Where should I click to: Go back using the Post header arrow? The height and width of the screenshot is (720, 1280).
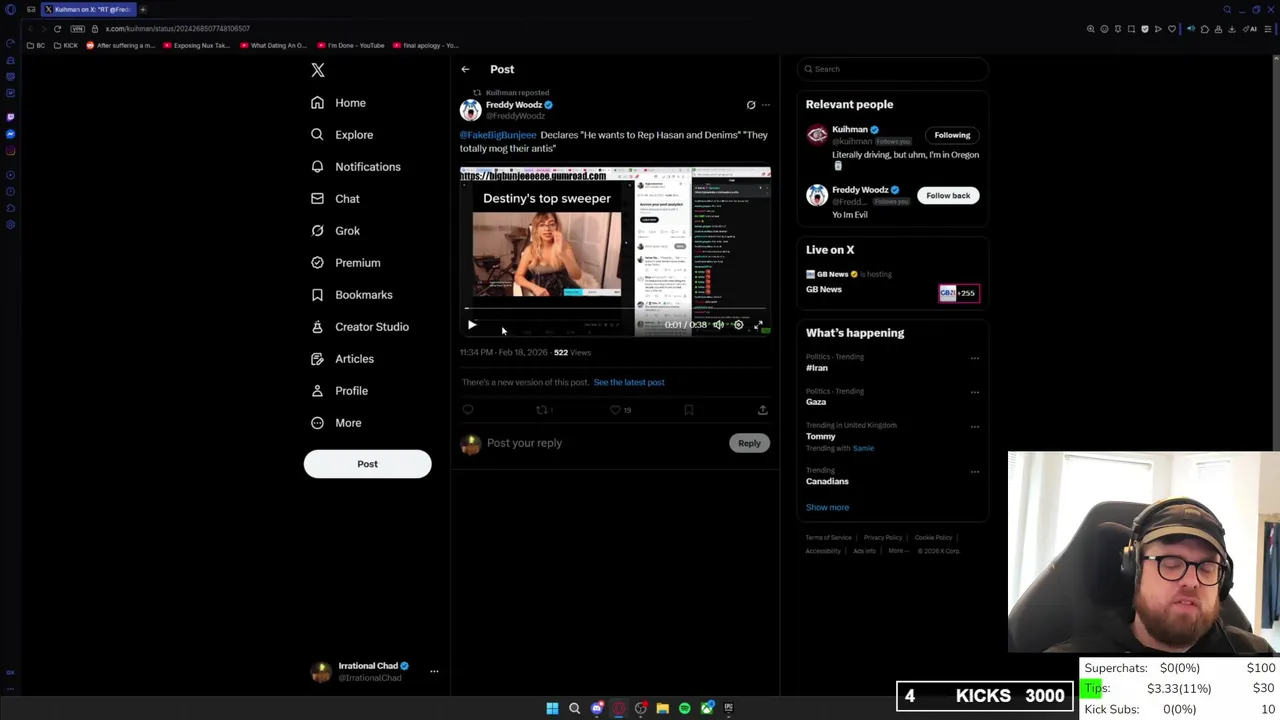(465, 69)
